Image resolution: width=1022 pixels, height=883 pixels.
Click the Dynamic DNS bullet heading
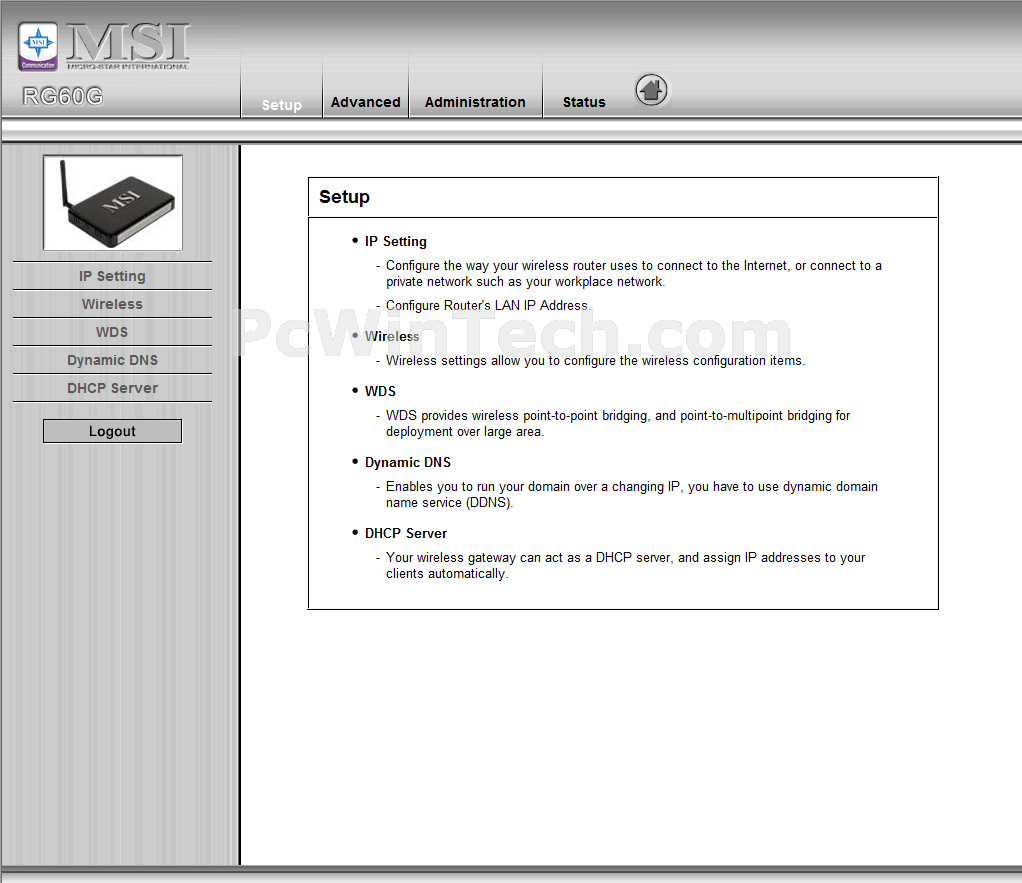(x=407, y=462)
